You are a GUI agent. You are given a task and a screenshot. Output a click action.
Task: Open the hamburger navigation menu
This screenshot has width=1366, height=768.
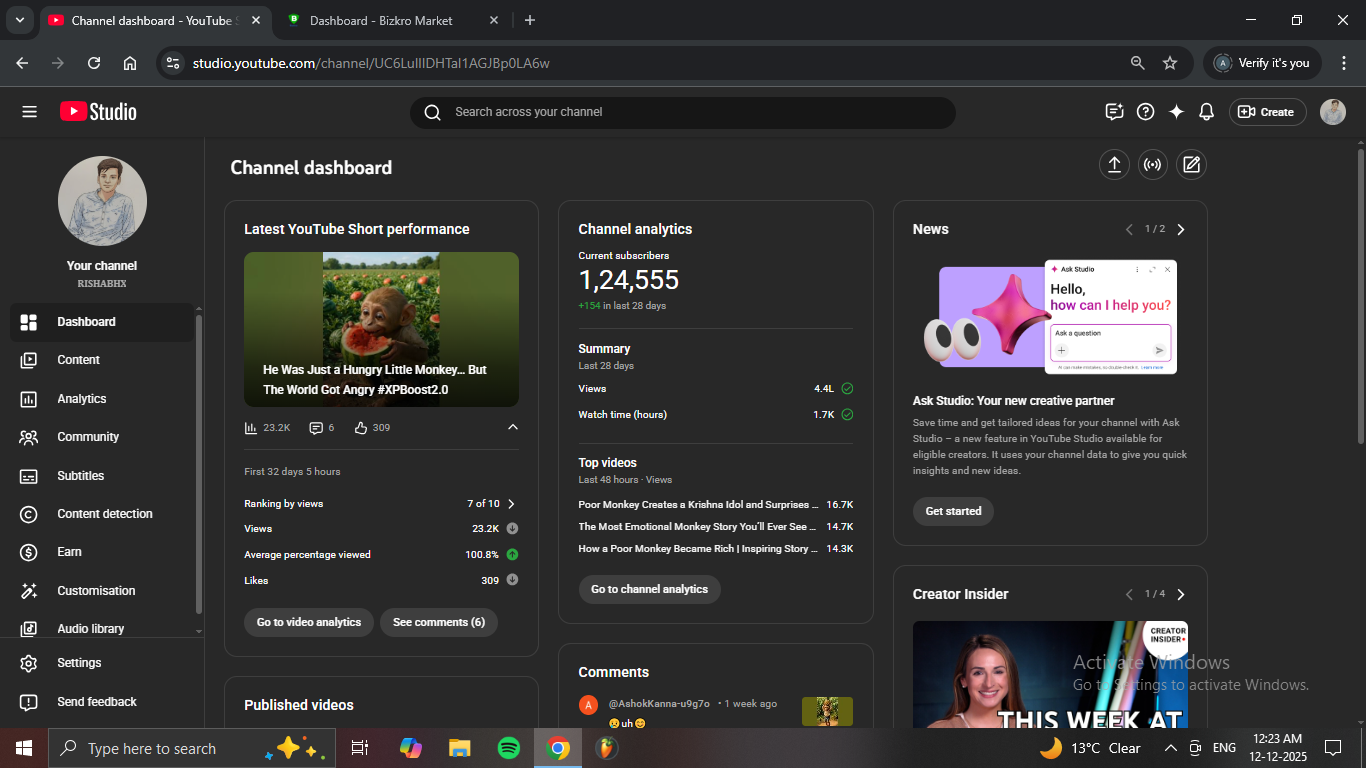(29, 112)
